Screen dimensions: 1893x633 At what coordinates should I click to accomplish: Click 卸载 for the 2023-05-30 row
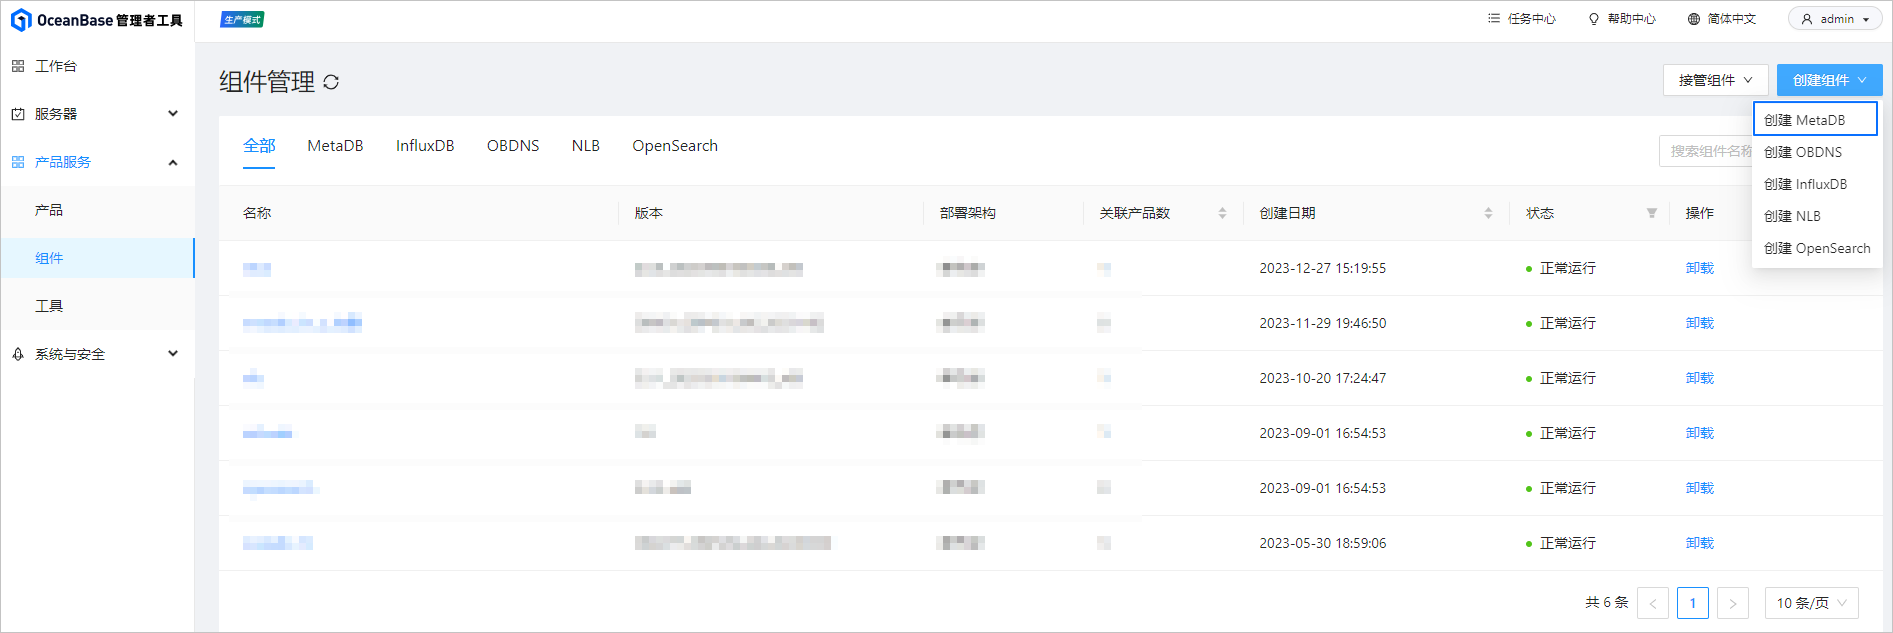1700,543
